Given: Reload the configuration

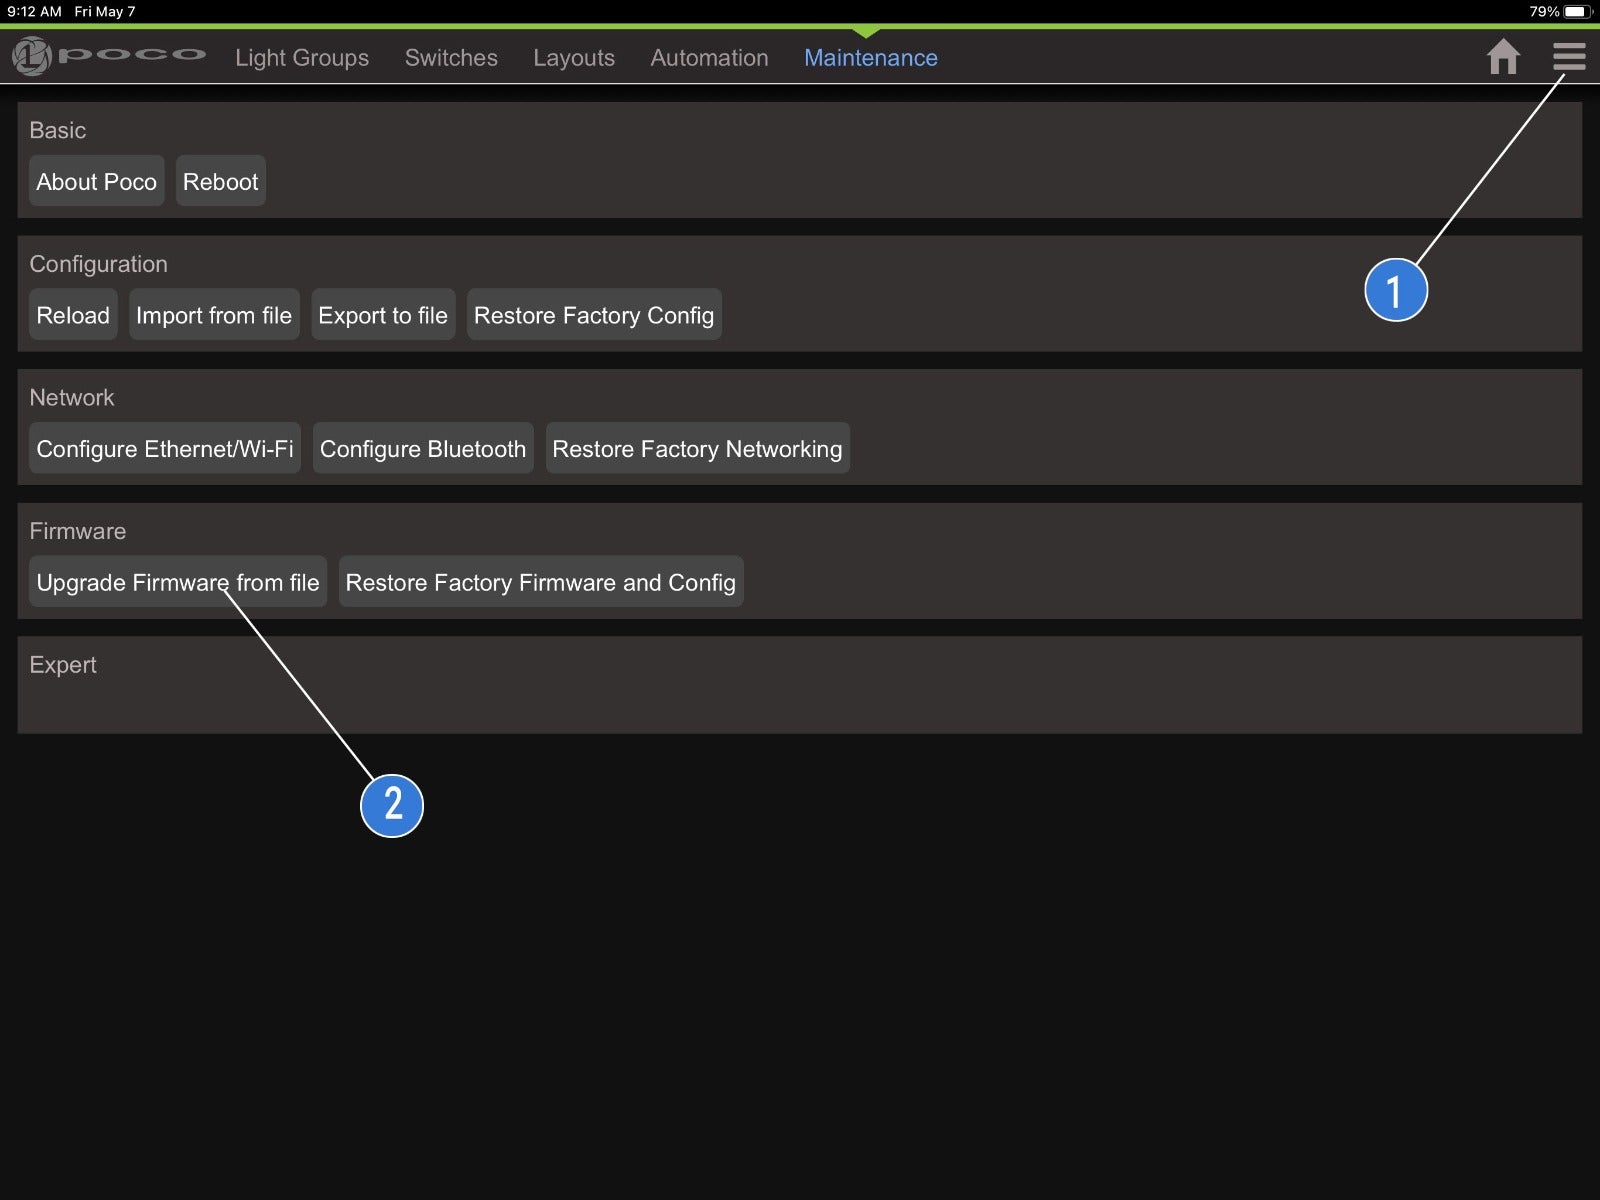Looking at the screenshot, I should click(x=73, y=315).
